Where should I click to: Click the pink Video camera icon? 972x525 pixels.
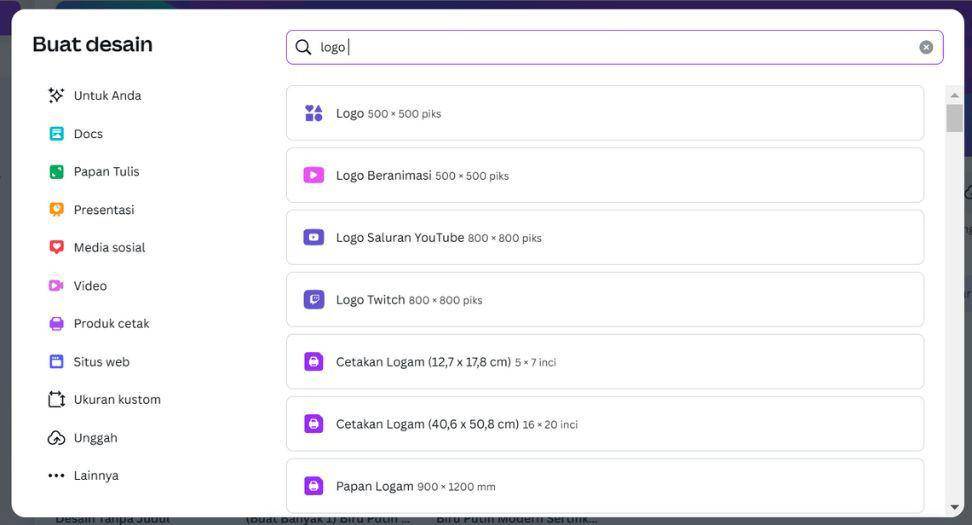(56, 286)
